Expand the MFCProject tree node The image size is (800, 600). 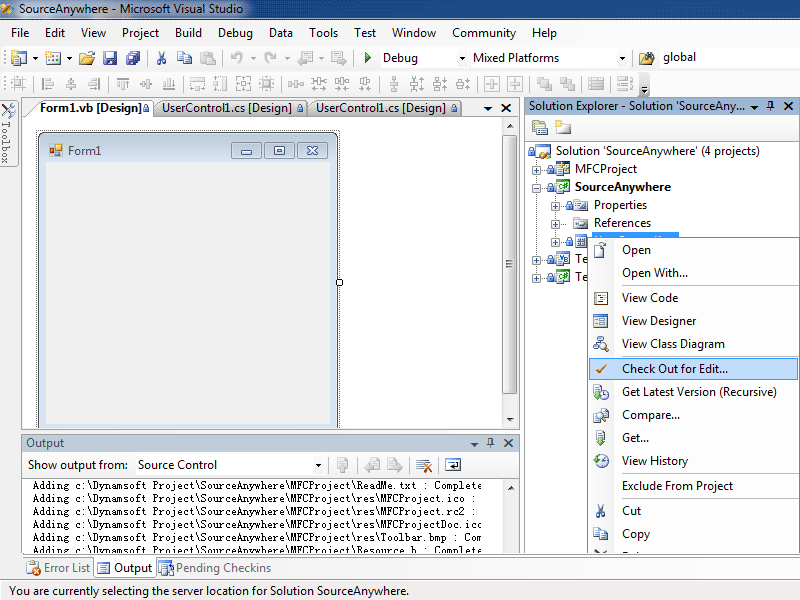point(537,170)
